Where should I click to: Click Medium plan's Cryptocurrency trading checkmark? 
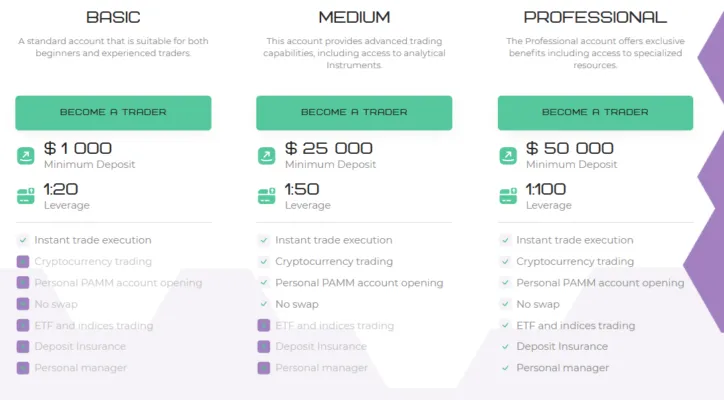(x=264, y=262)
